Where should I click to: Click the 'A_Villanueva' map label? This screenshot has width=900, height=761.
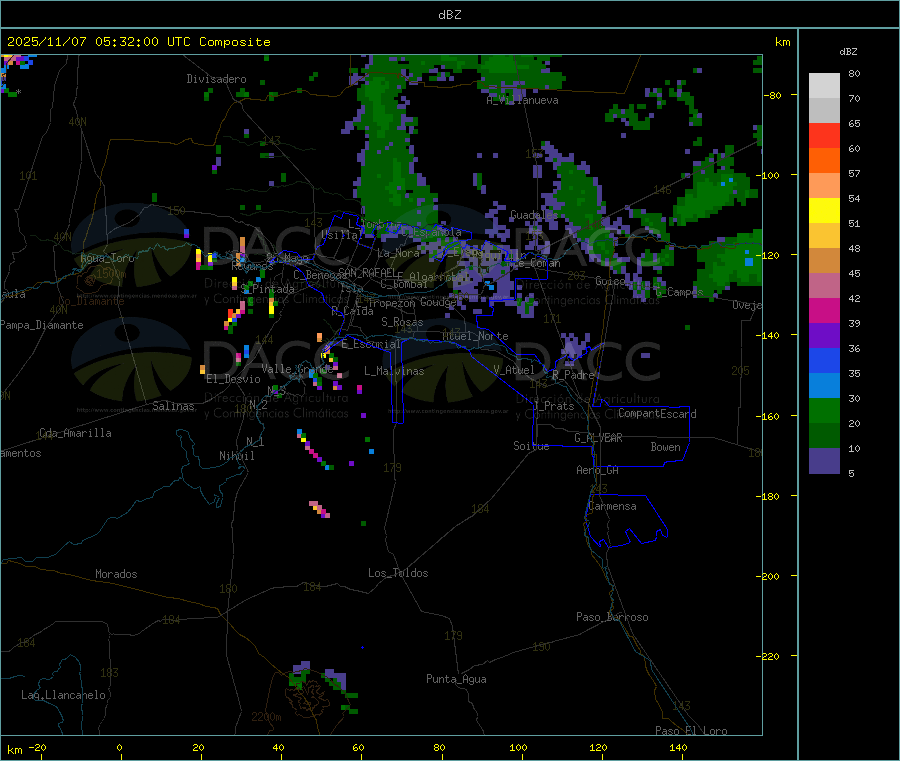[522, 100]
